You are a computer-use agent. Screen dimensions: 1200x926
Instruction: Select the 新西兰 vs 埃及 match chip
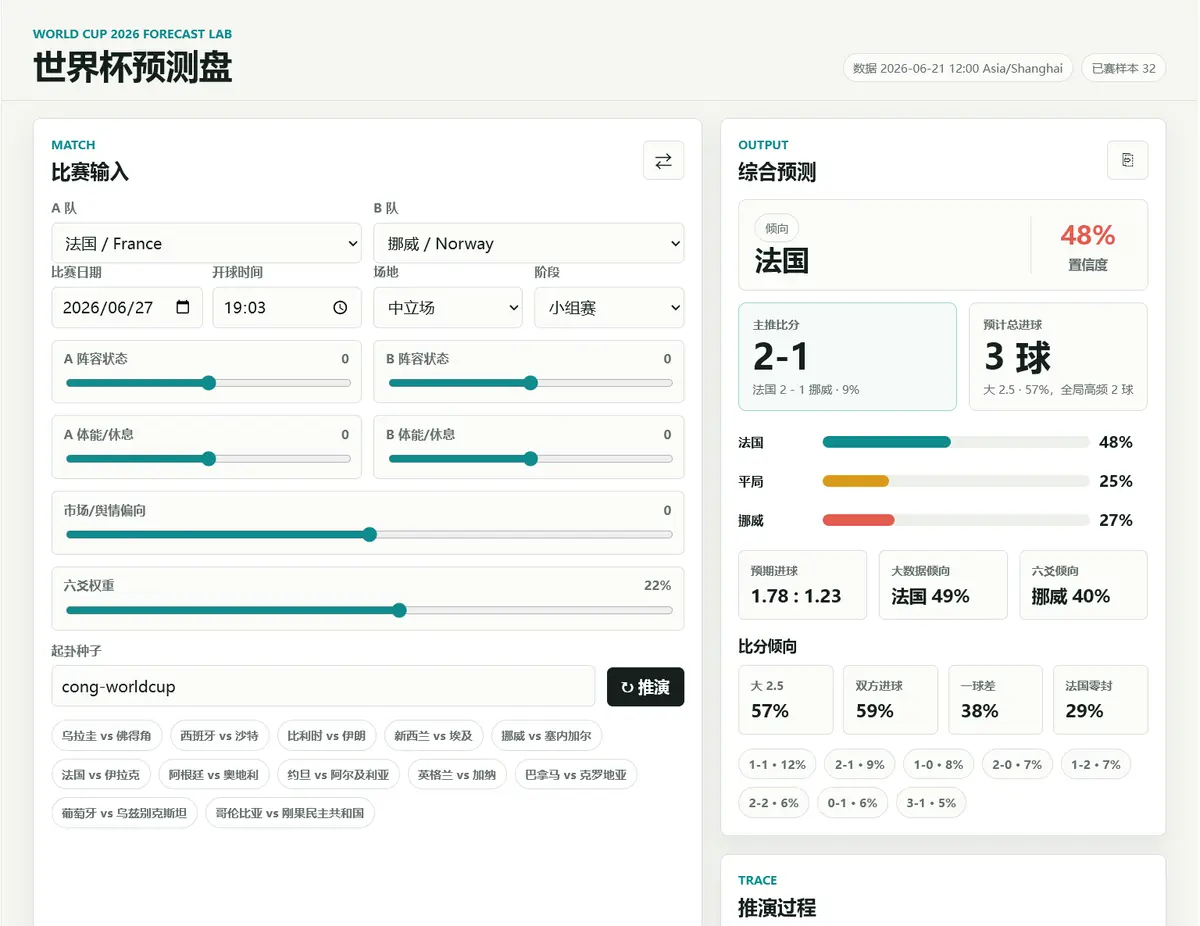pyautogui.click(x=433, y=736)
